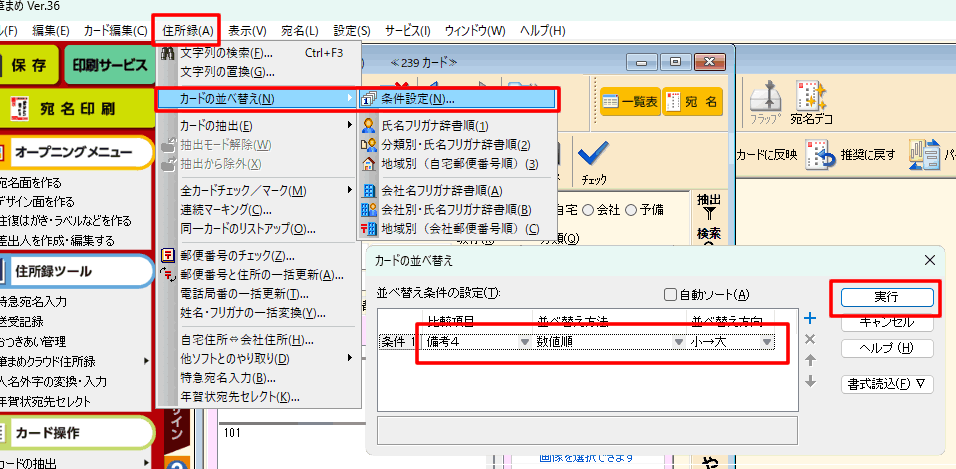Screen dimensions: 956x469
Task: Move condition down with the down arrow
Action: 810,382
